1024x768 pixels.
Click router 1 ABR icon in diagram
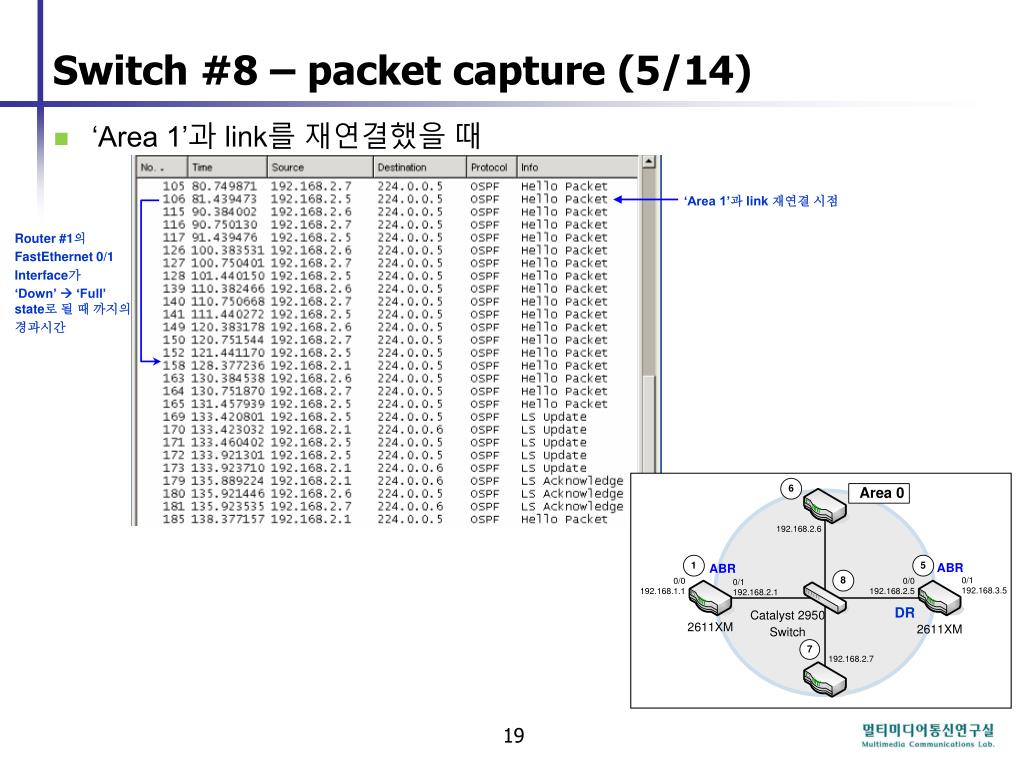(709, 597)
